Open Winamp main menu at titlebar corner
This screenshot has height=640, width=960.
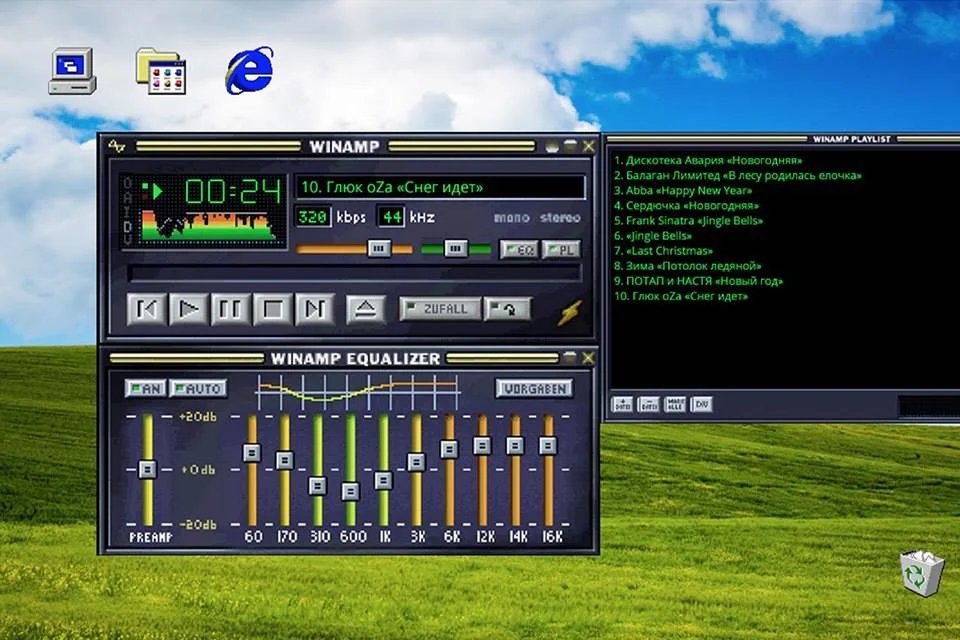pos(117,147)
